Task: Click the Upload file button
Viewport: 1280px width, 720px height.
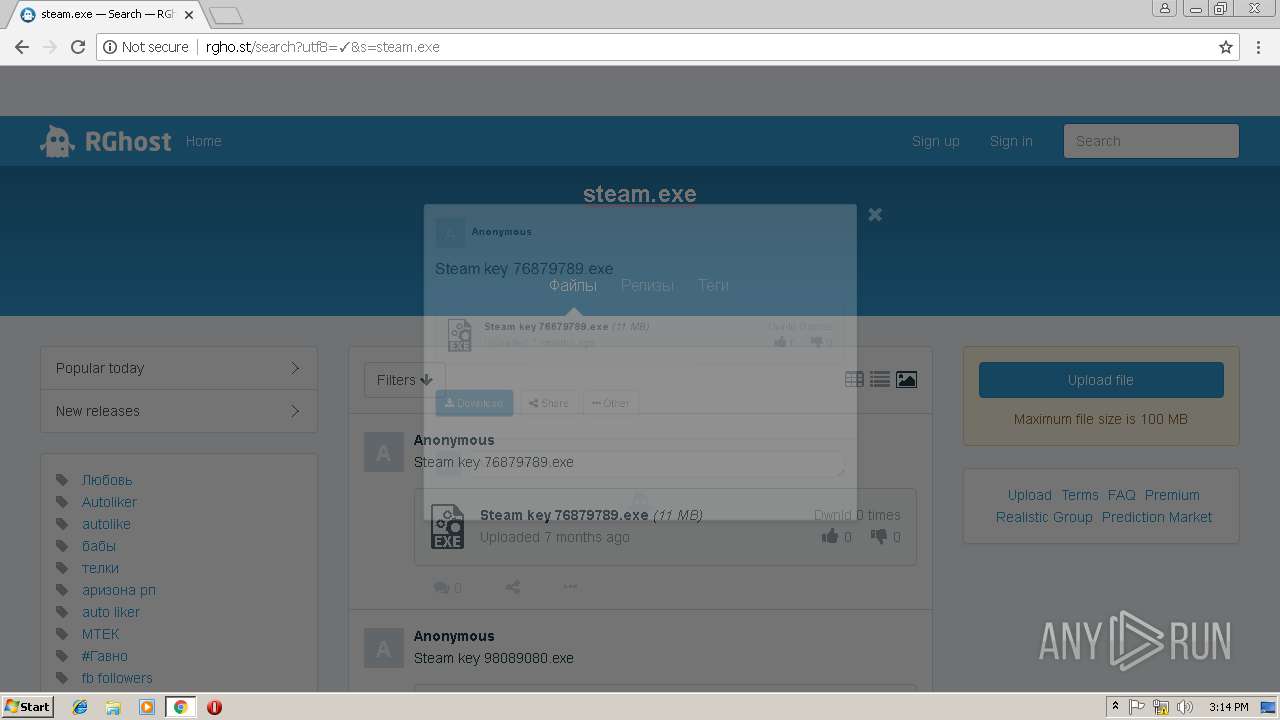Action: pyautogui.click(x=1101, y=380)
